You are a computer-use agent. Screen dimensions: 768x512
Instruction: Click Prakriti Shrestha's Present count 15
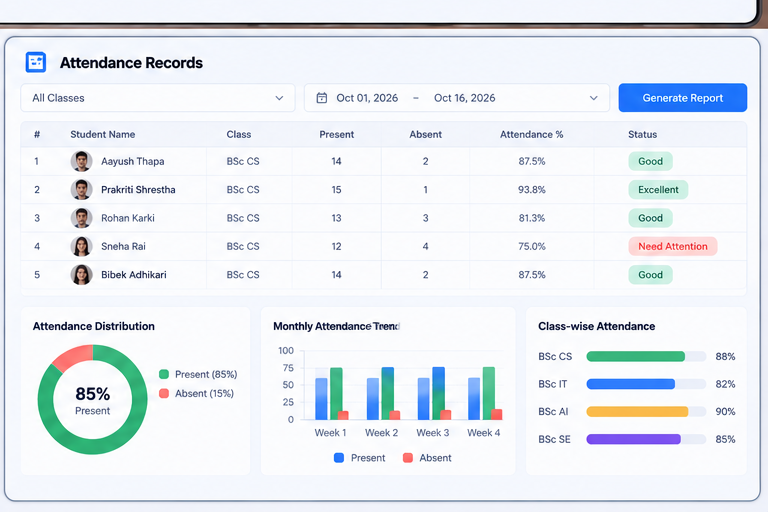tap(336, 190)
